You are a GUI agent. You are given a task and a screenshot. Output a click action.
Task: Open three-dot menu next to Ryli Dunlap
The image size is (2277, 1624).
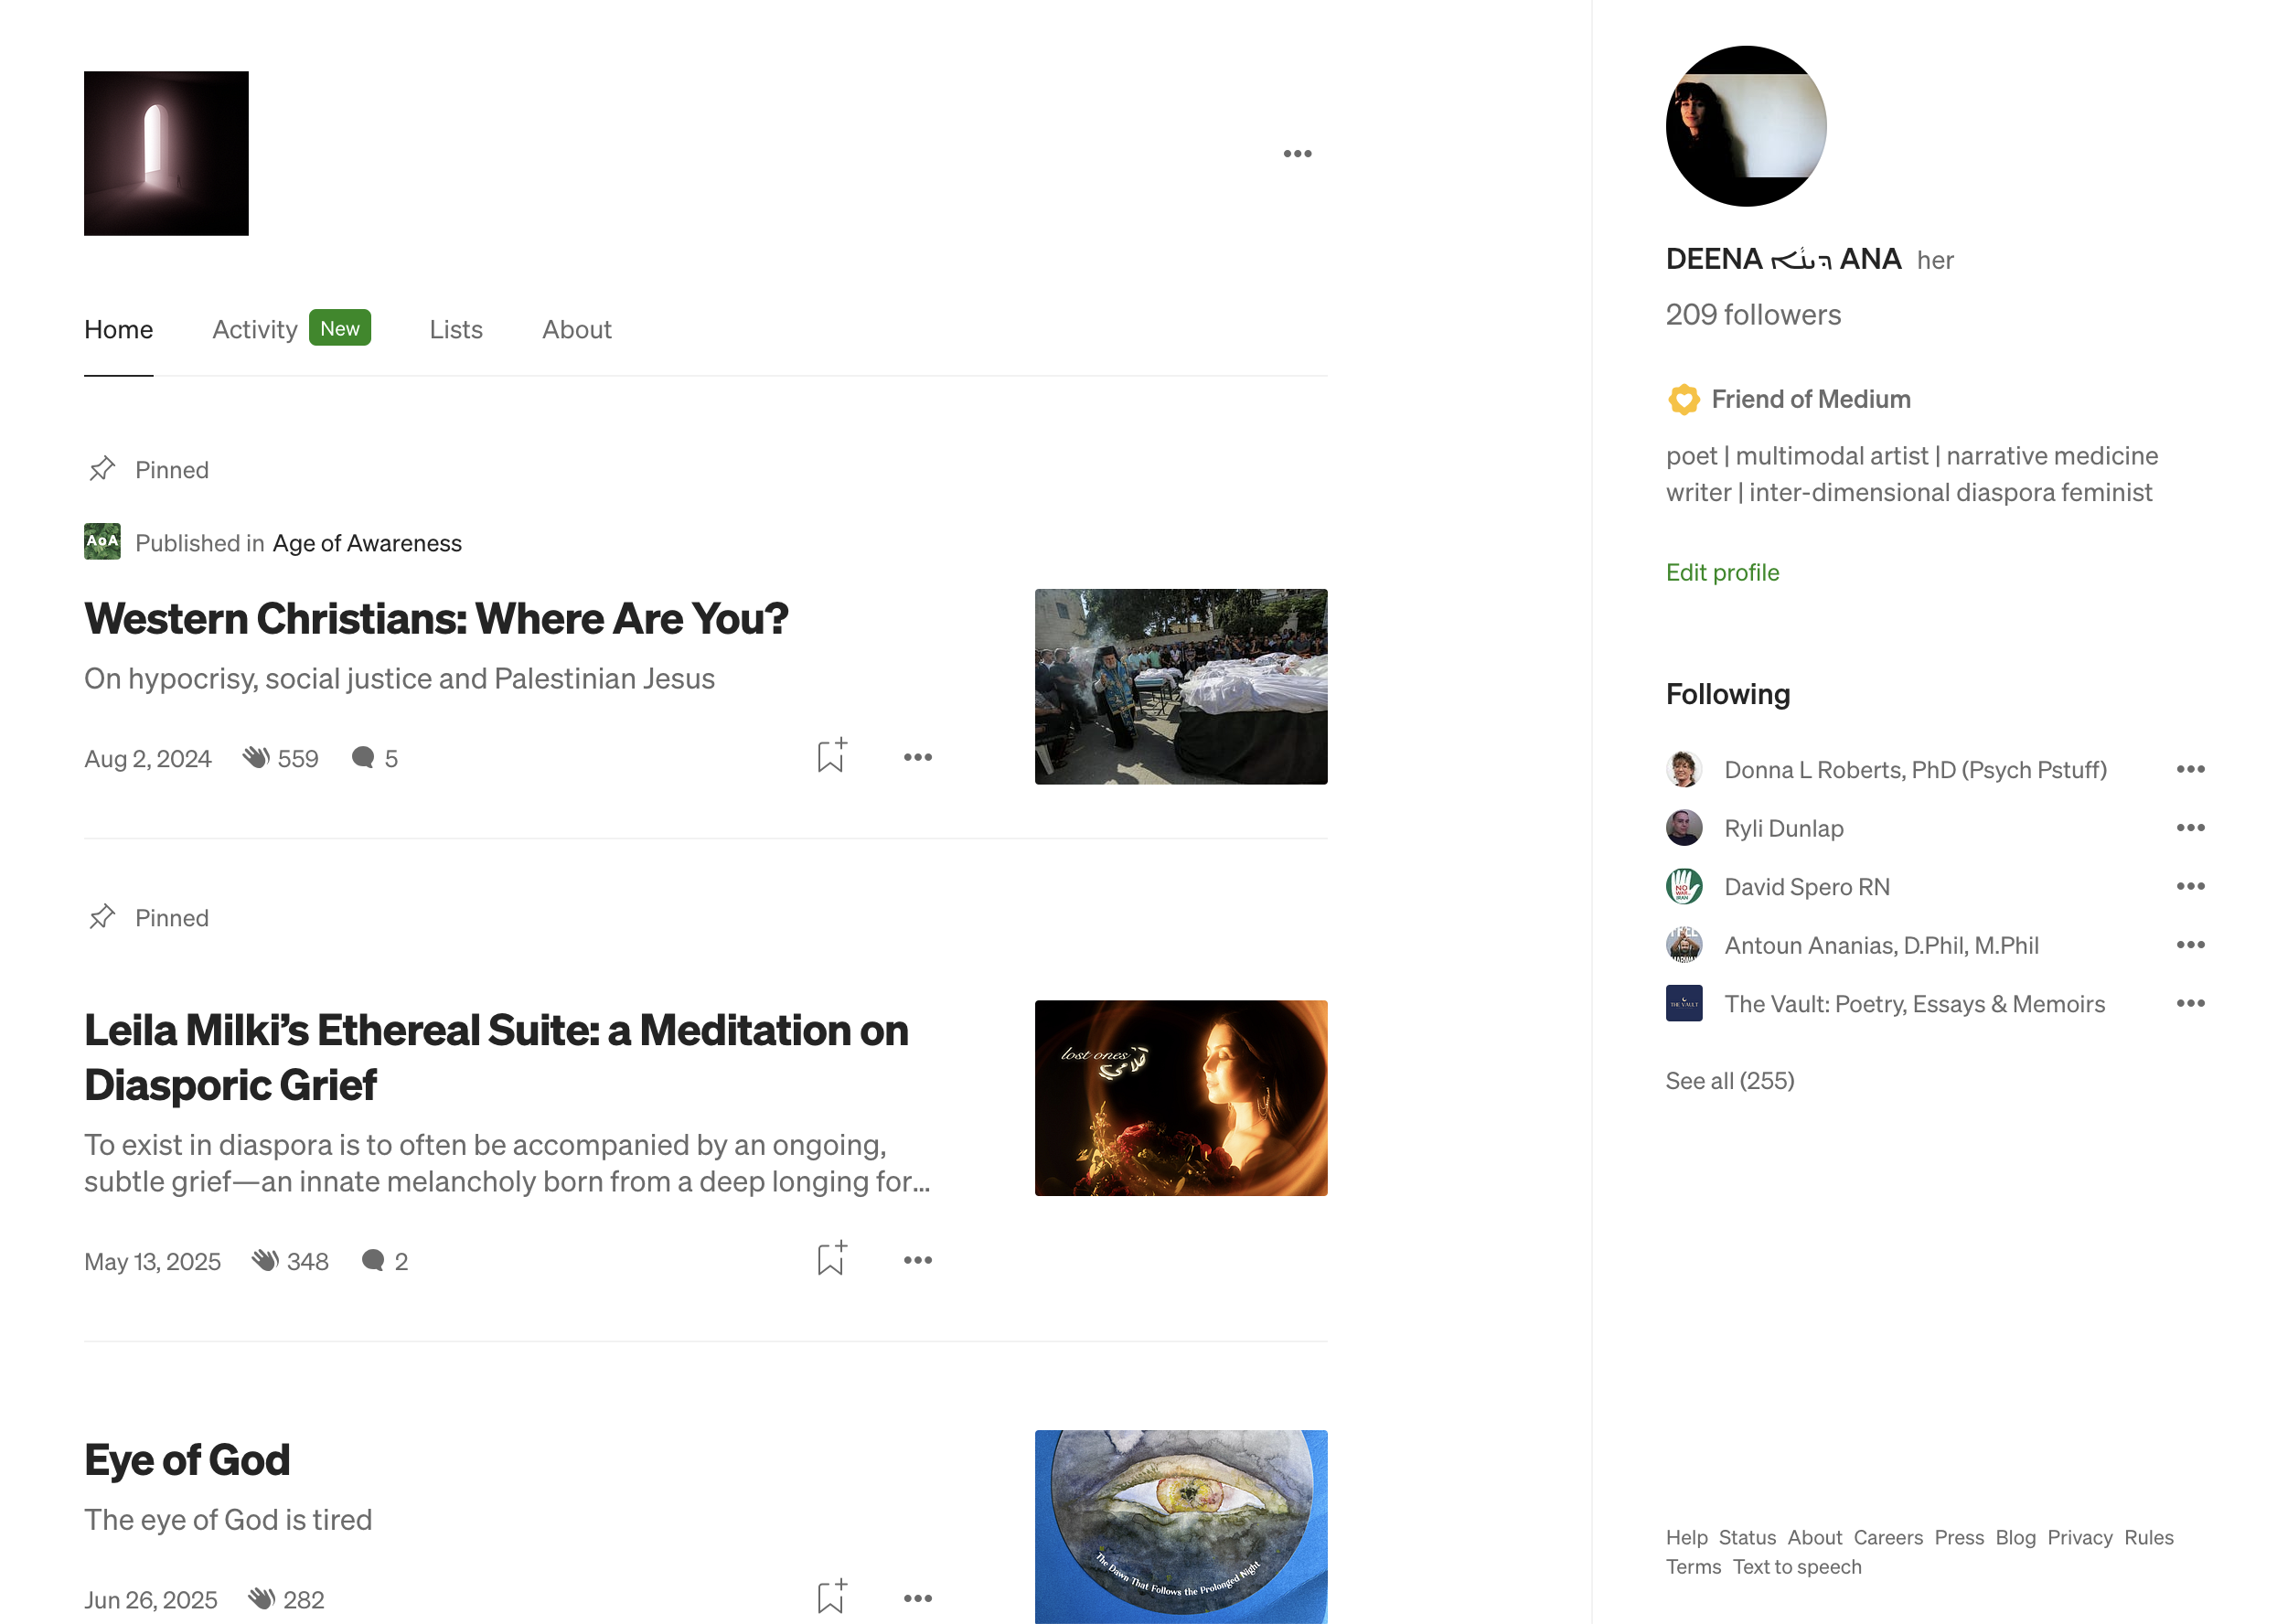(x=2189, y=828)
